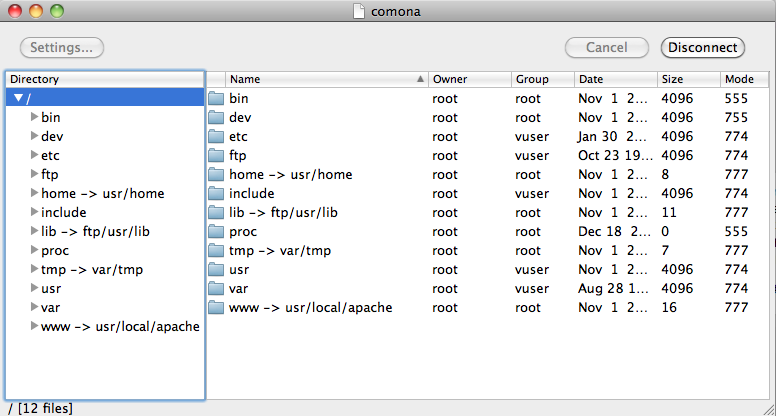Expand the etc directory in the tree
The image size is (776, 416).
point(34,155)
